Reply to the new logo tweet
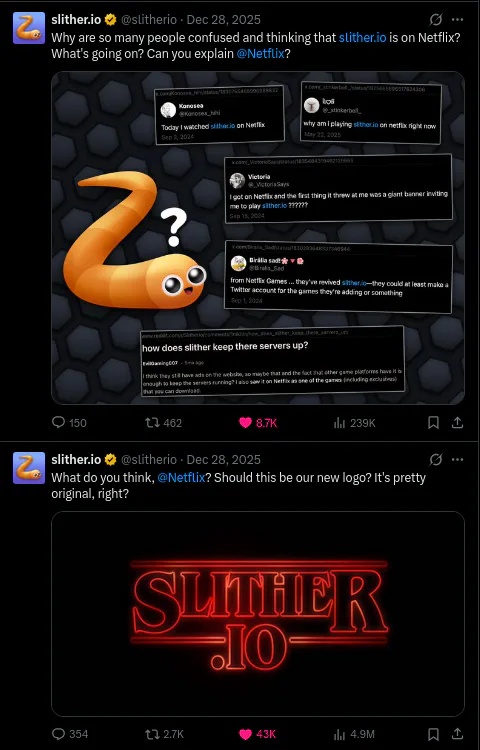Viewport: 480px width, 750px height. point(70,734)
